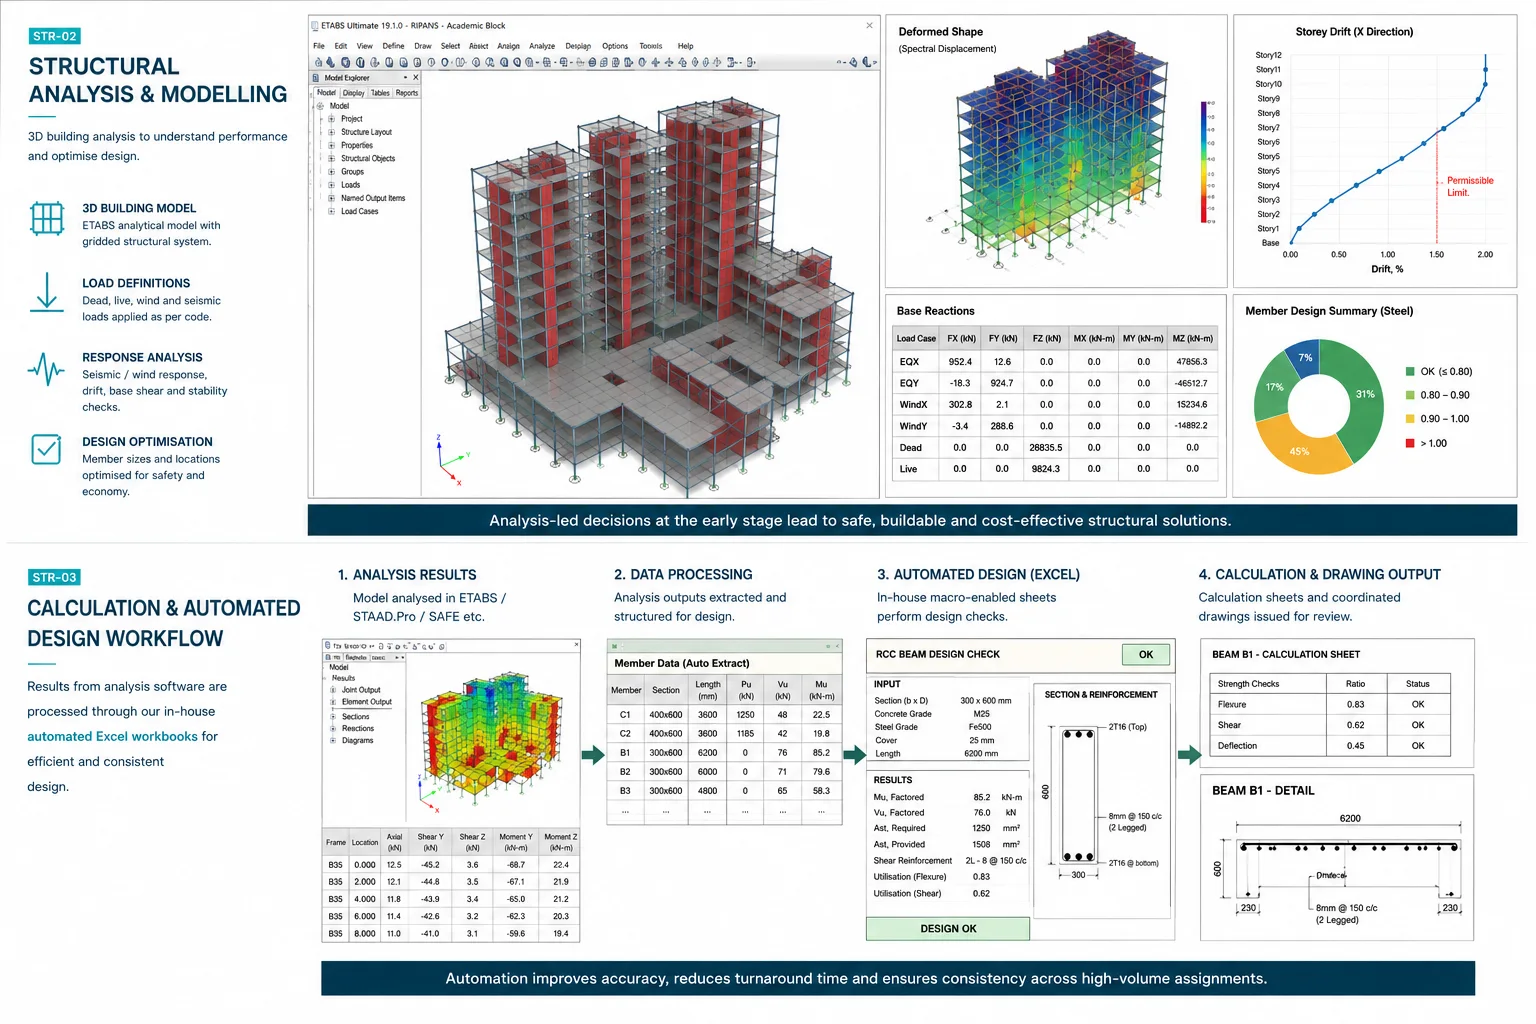1536x1024 pixels.
Task: Expand the Loads tree node
Action: (x=331, y=185)
